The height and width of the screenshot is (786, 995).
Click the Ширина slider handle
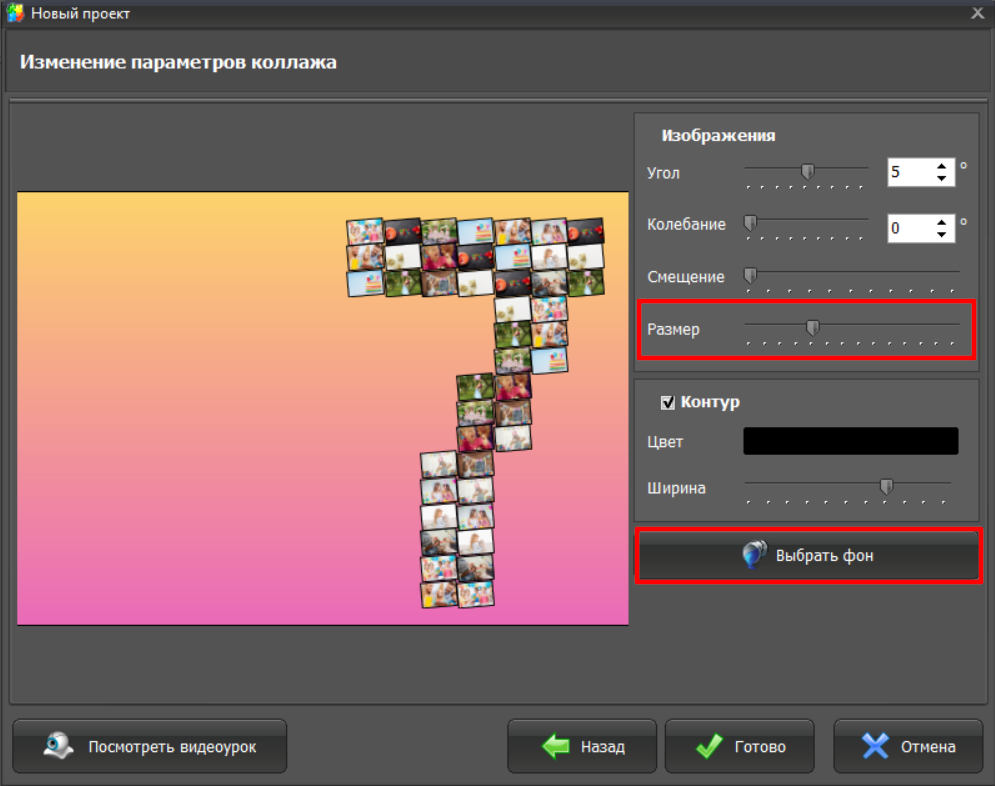886,486
